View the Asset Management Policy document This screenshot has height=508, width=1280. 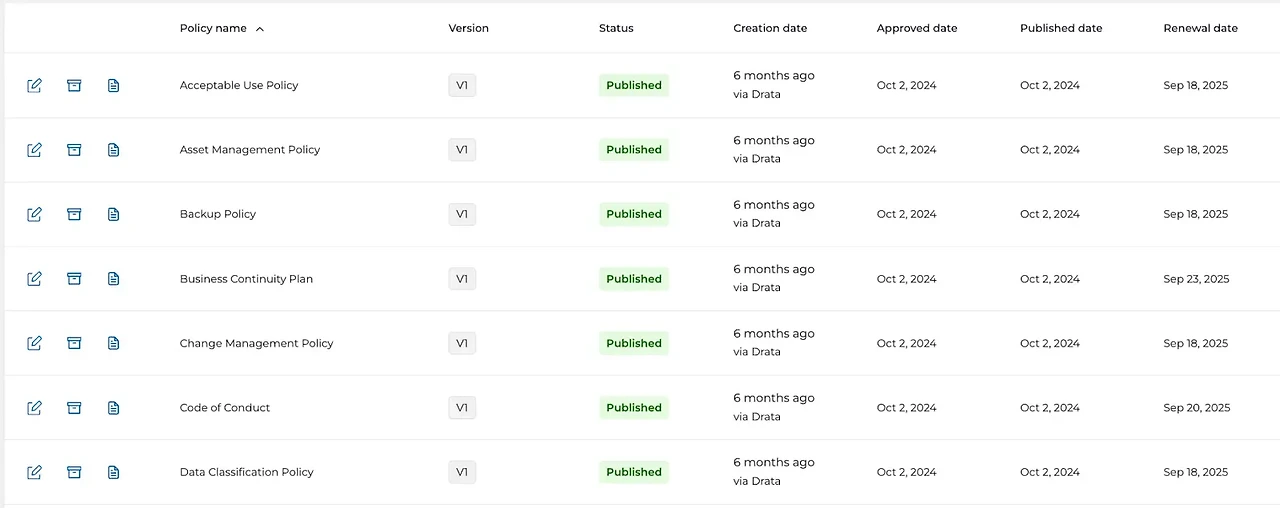113,150
